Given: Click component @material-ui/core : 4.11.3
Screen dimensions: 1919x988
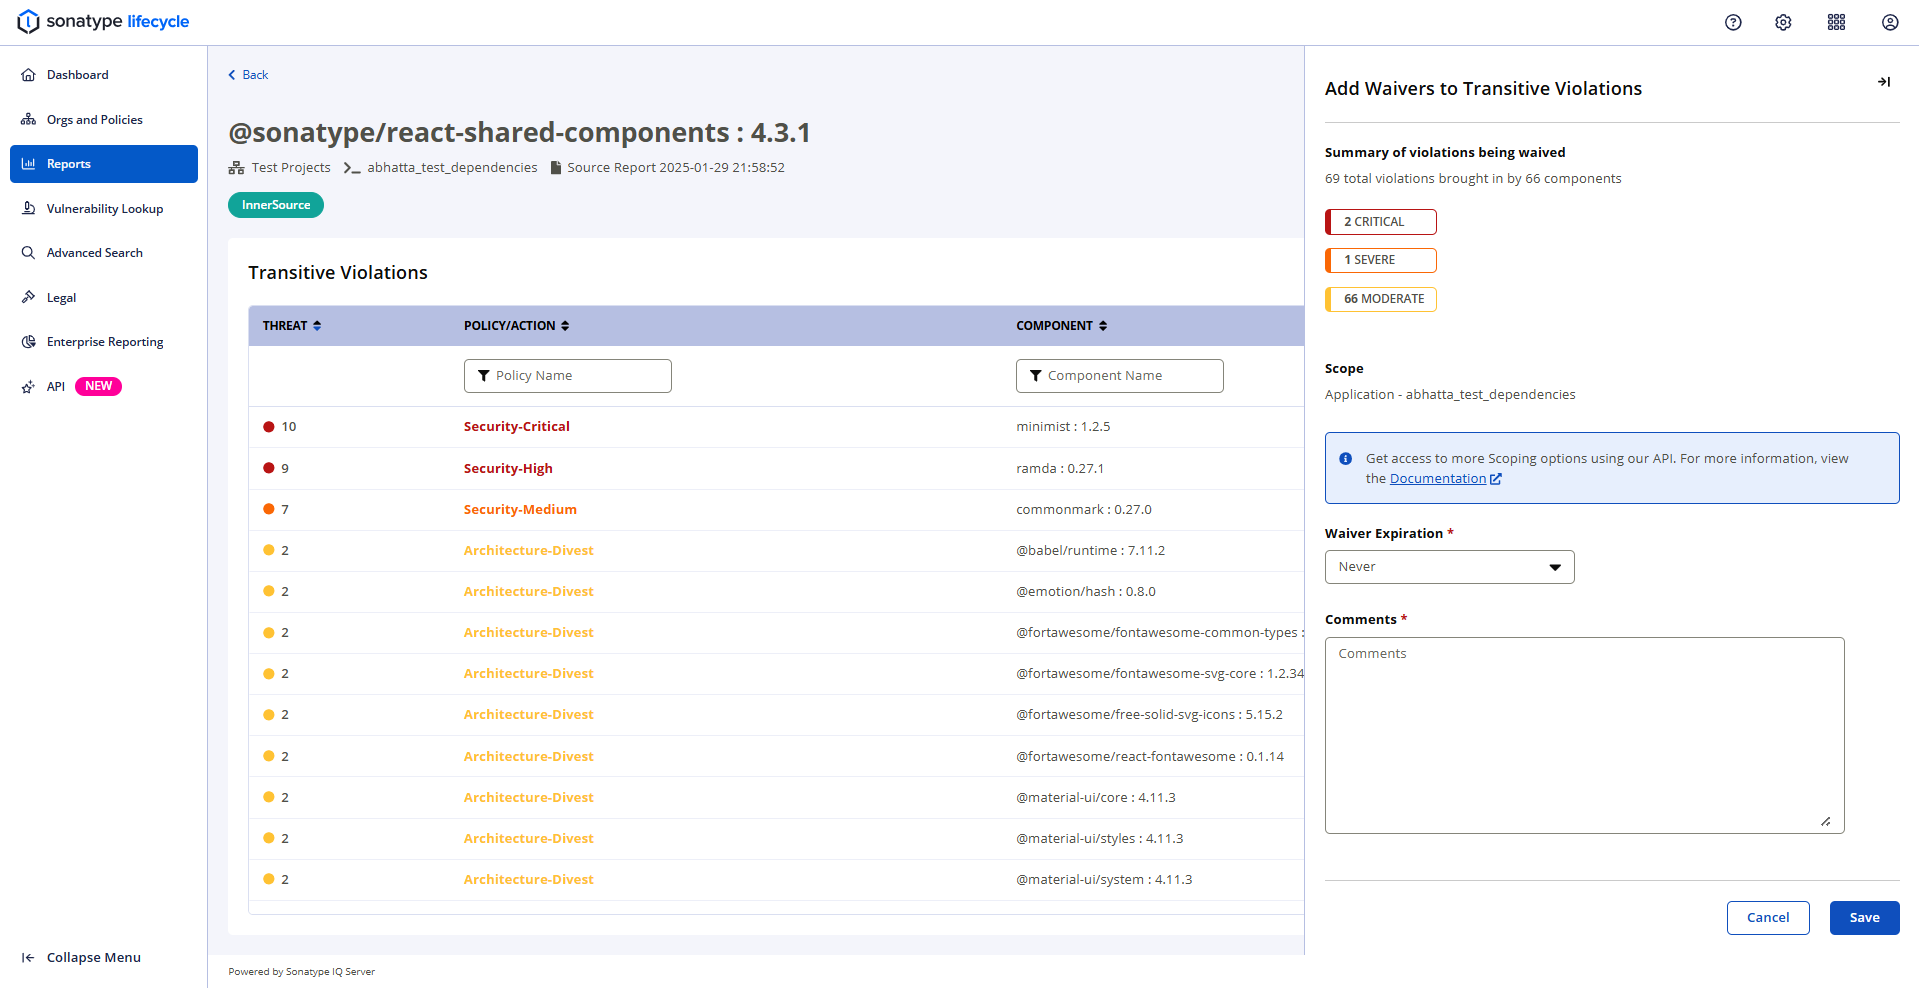Looking at the screenshot, I should point(1096,797).
